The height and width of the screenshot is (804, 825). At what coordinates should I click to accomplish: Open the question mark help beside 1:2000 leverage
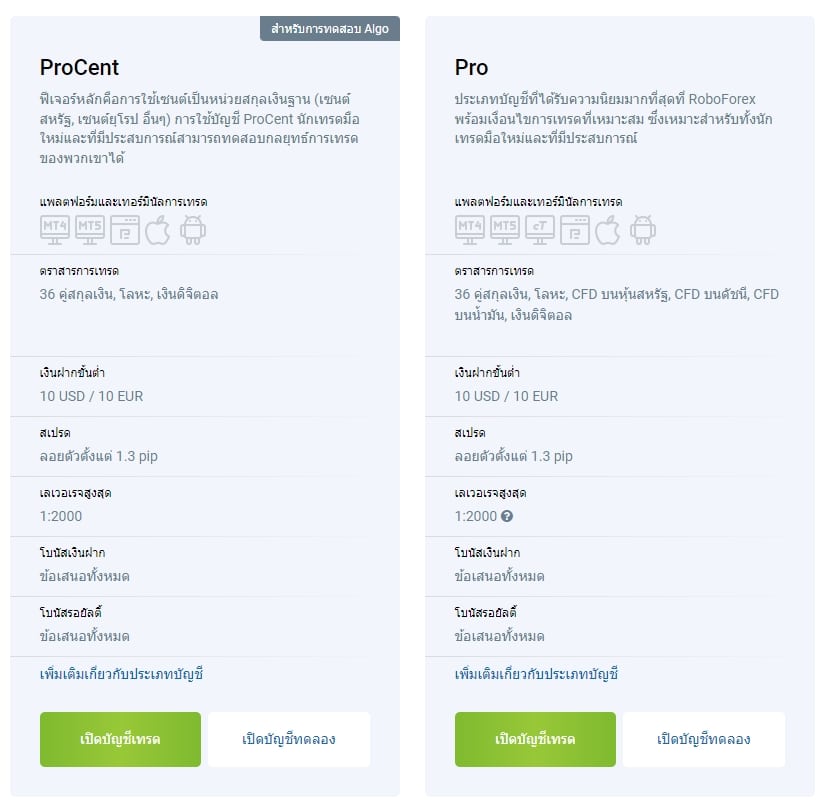507,516
